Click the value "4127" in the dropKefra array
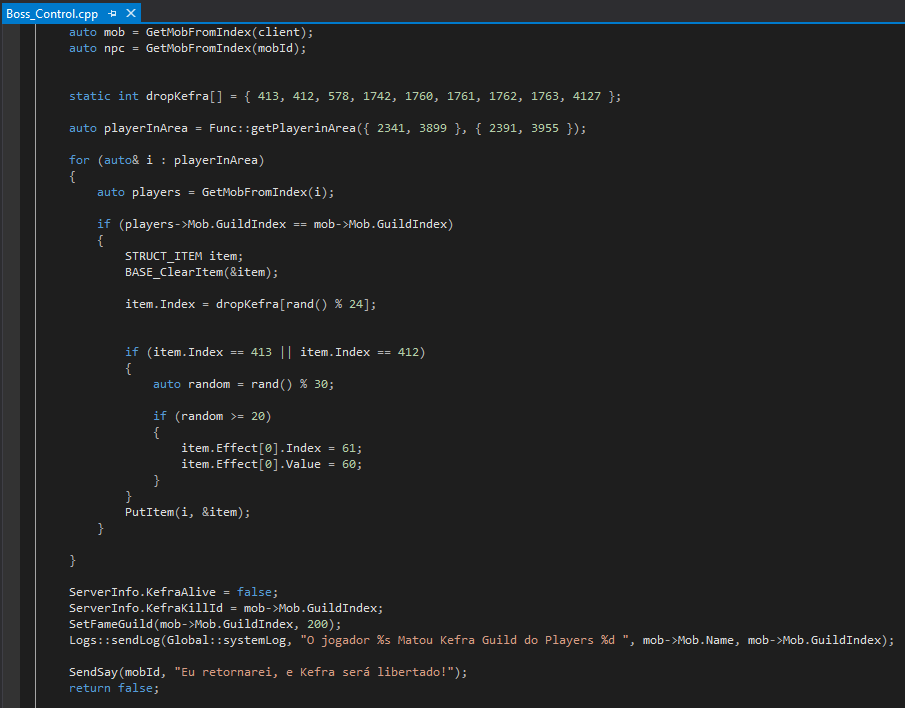 click(586, 96)
